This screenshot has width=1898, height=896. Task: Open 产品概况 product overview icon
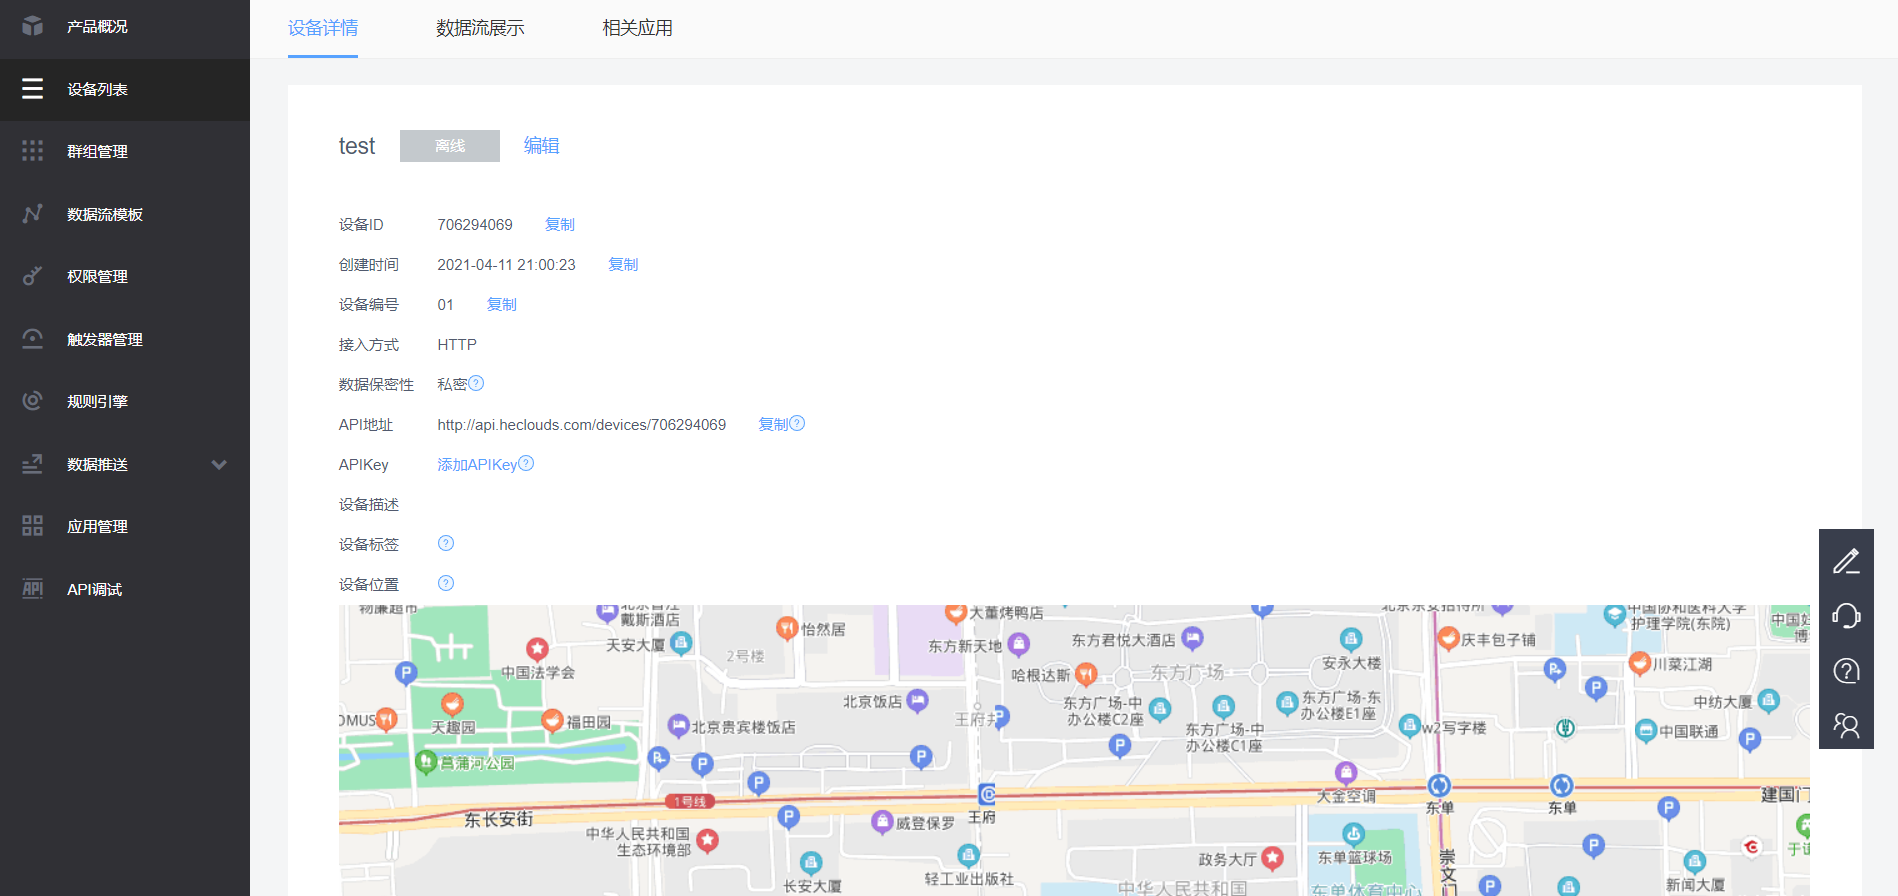[33, 26]
